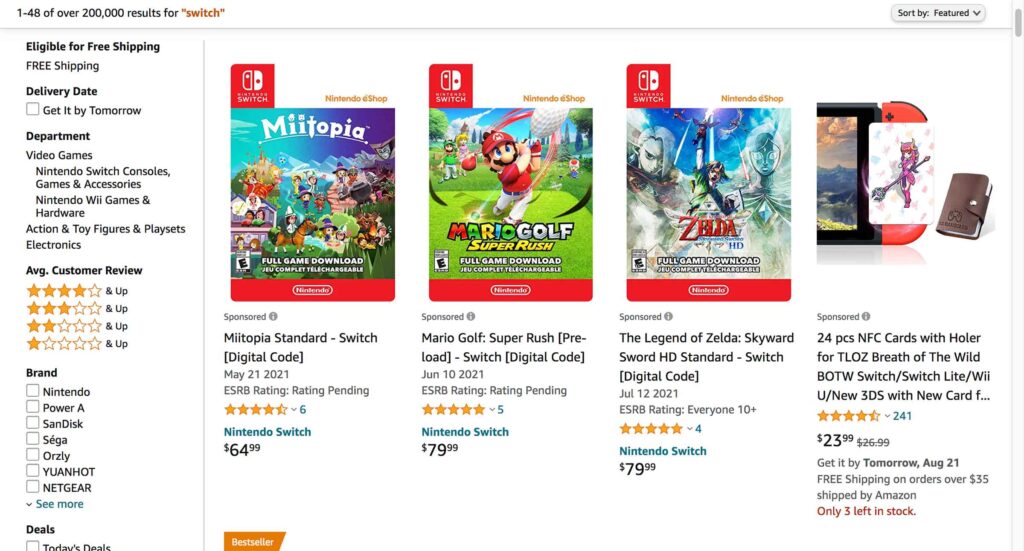1024x551 pixels.
Task: Check the Get It by Tomorrow box
Action: (33, 110)
